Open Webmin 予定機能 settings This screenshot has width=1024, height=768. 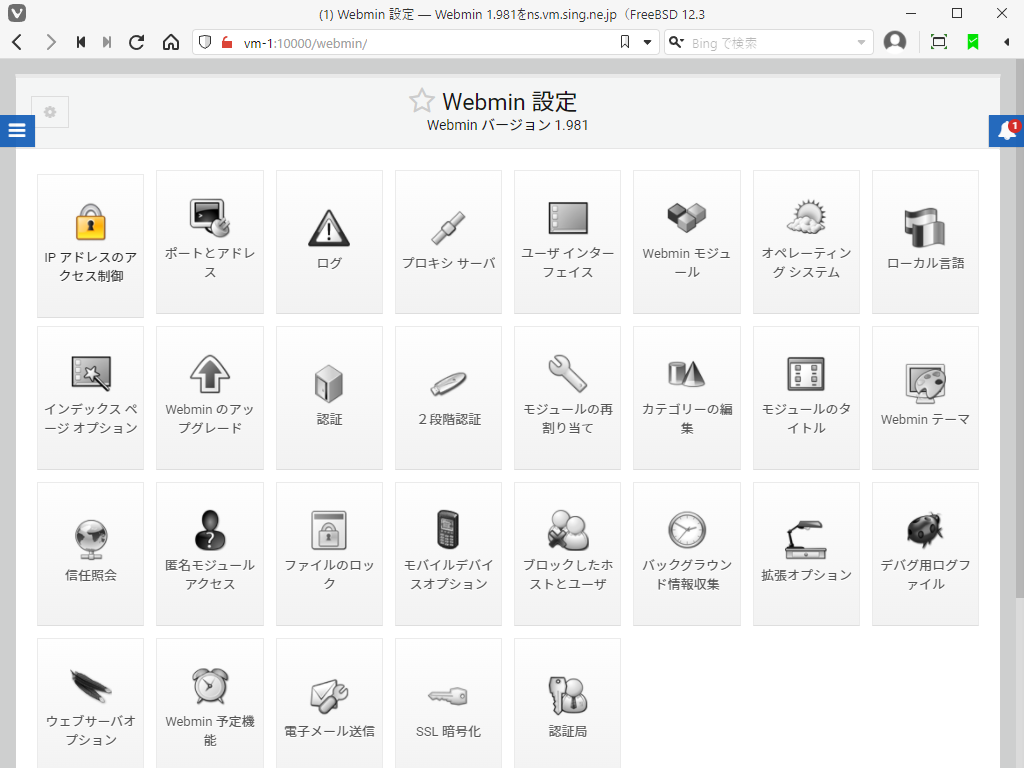(210, 704)
